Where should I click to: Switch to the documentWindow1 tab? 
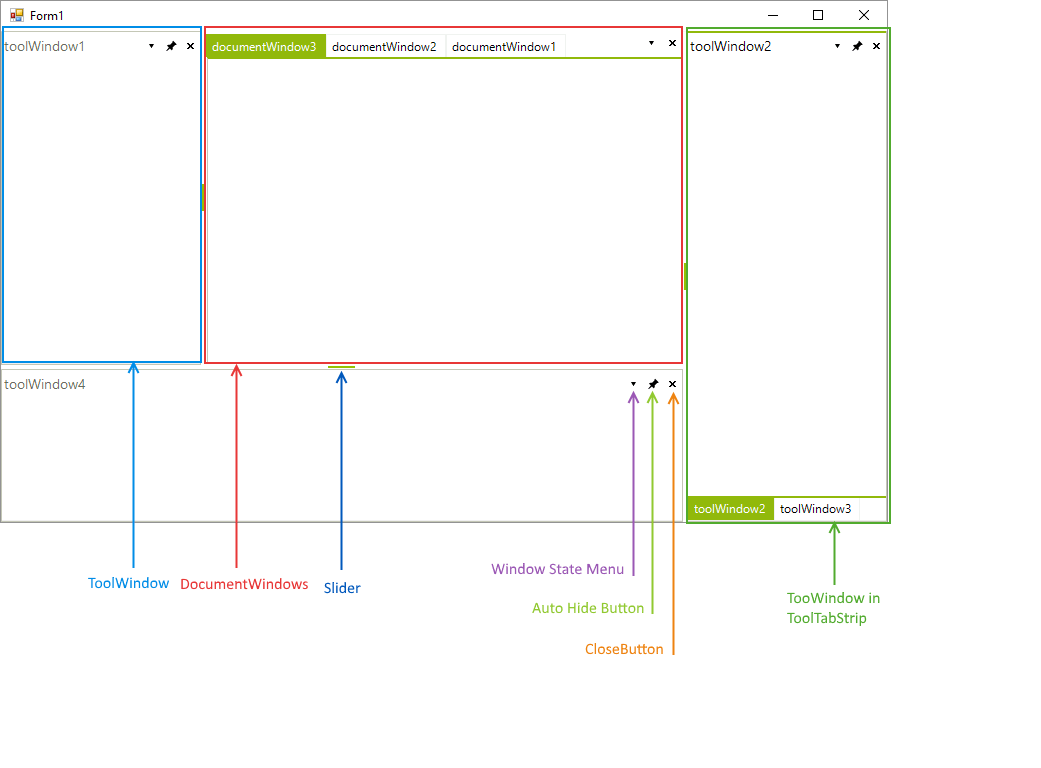[505, 45]
